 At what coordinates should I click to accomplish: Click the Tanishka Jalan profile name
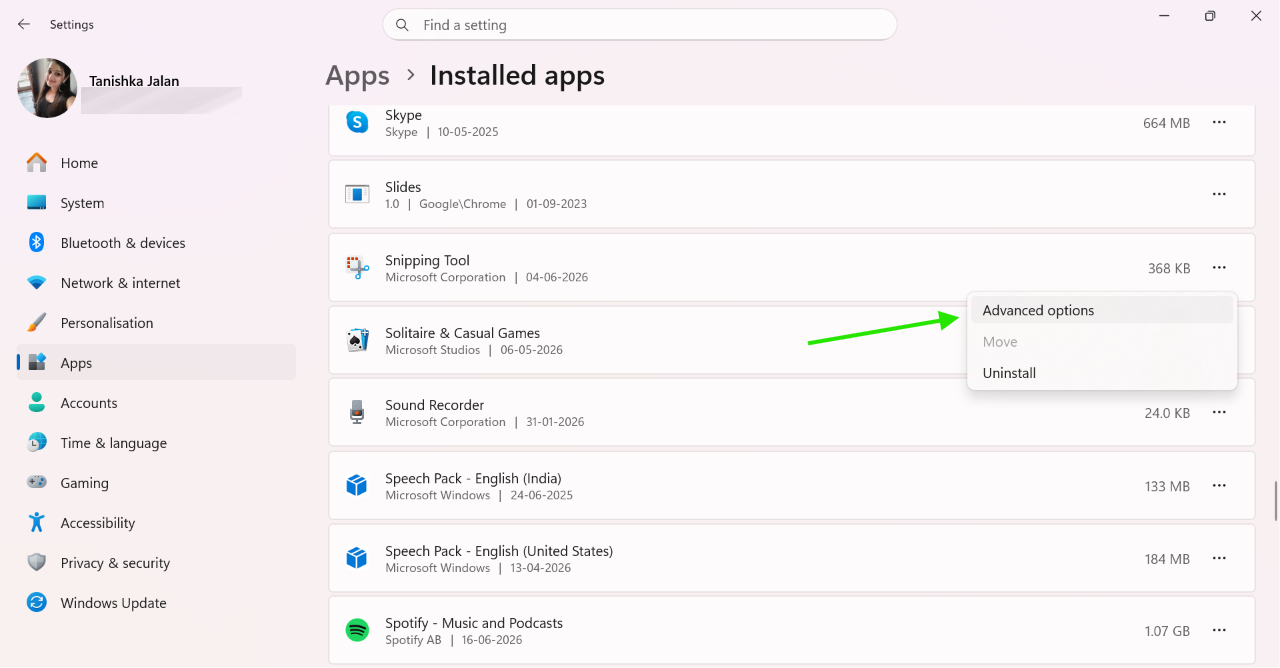click(x=134, y=81)
